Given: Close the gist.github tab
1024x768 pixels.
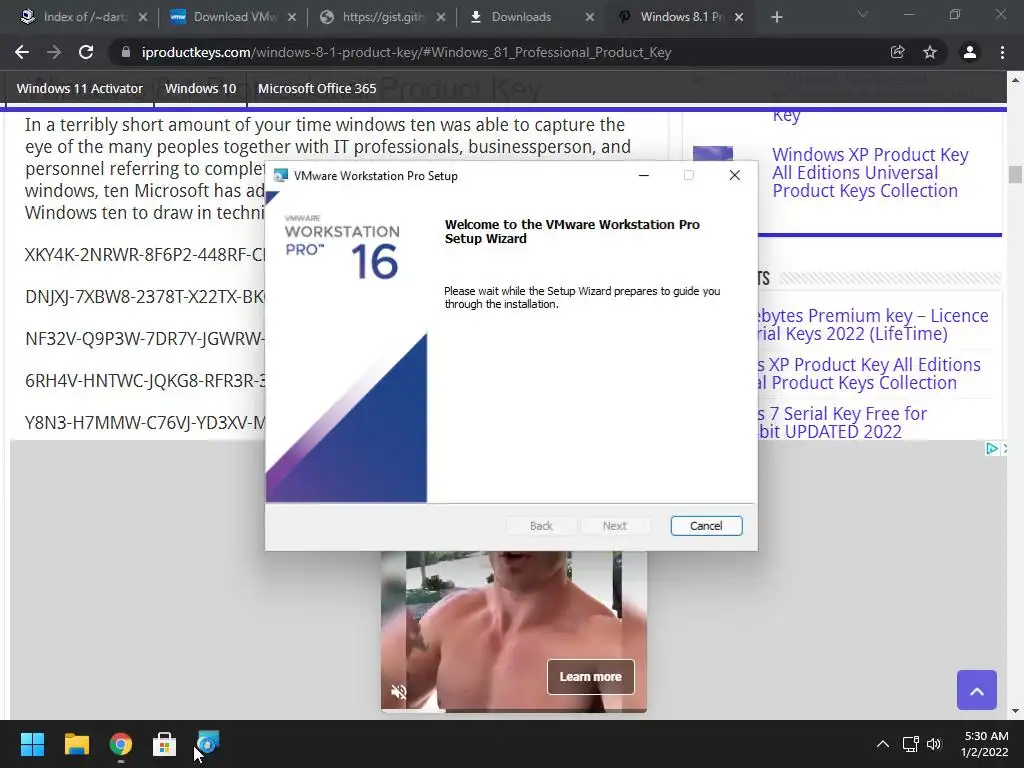Looking at the screenshot, I should point(441,17).
